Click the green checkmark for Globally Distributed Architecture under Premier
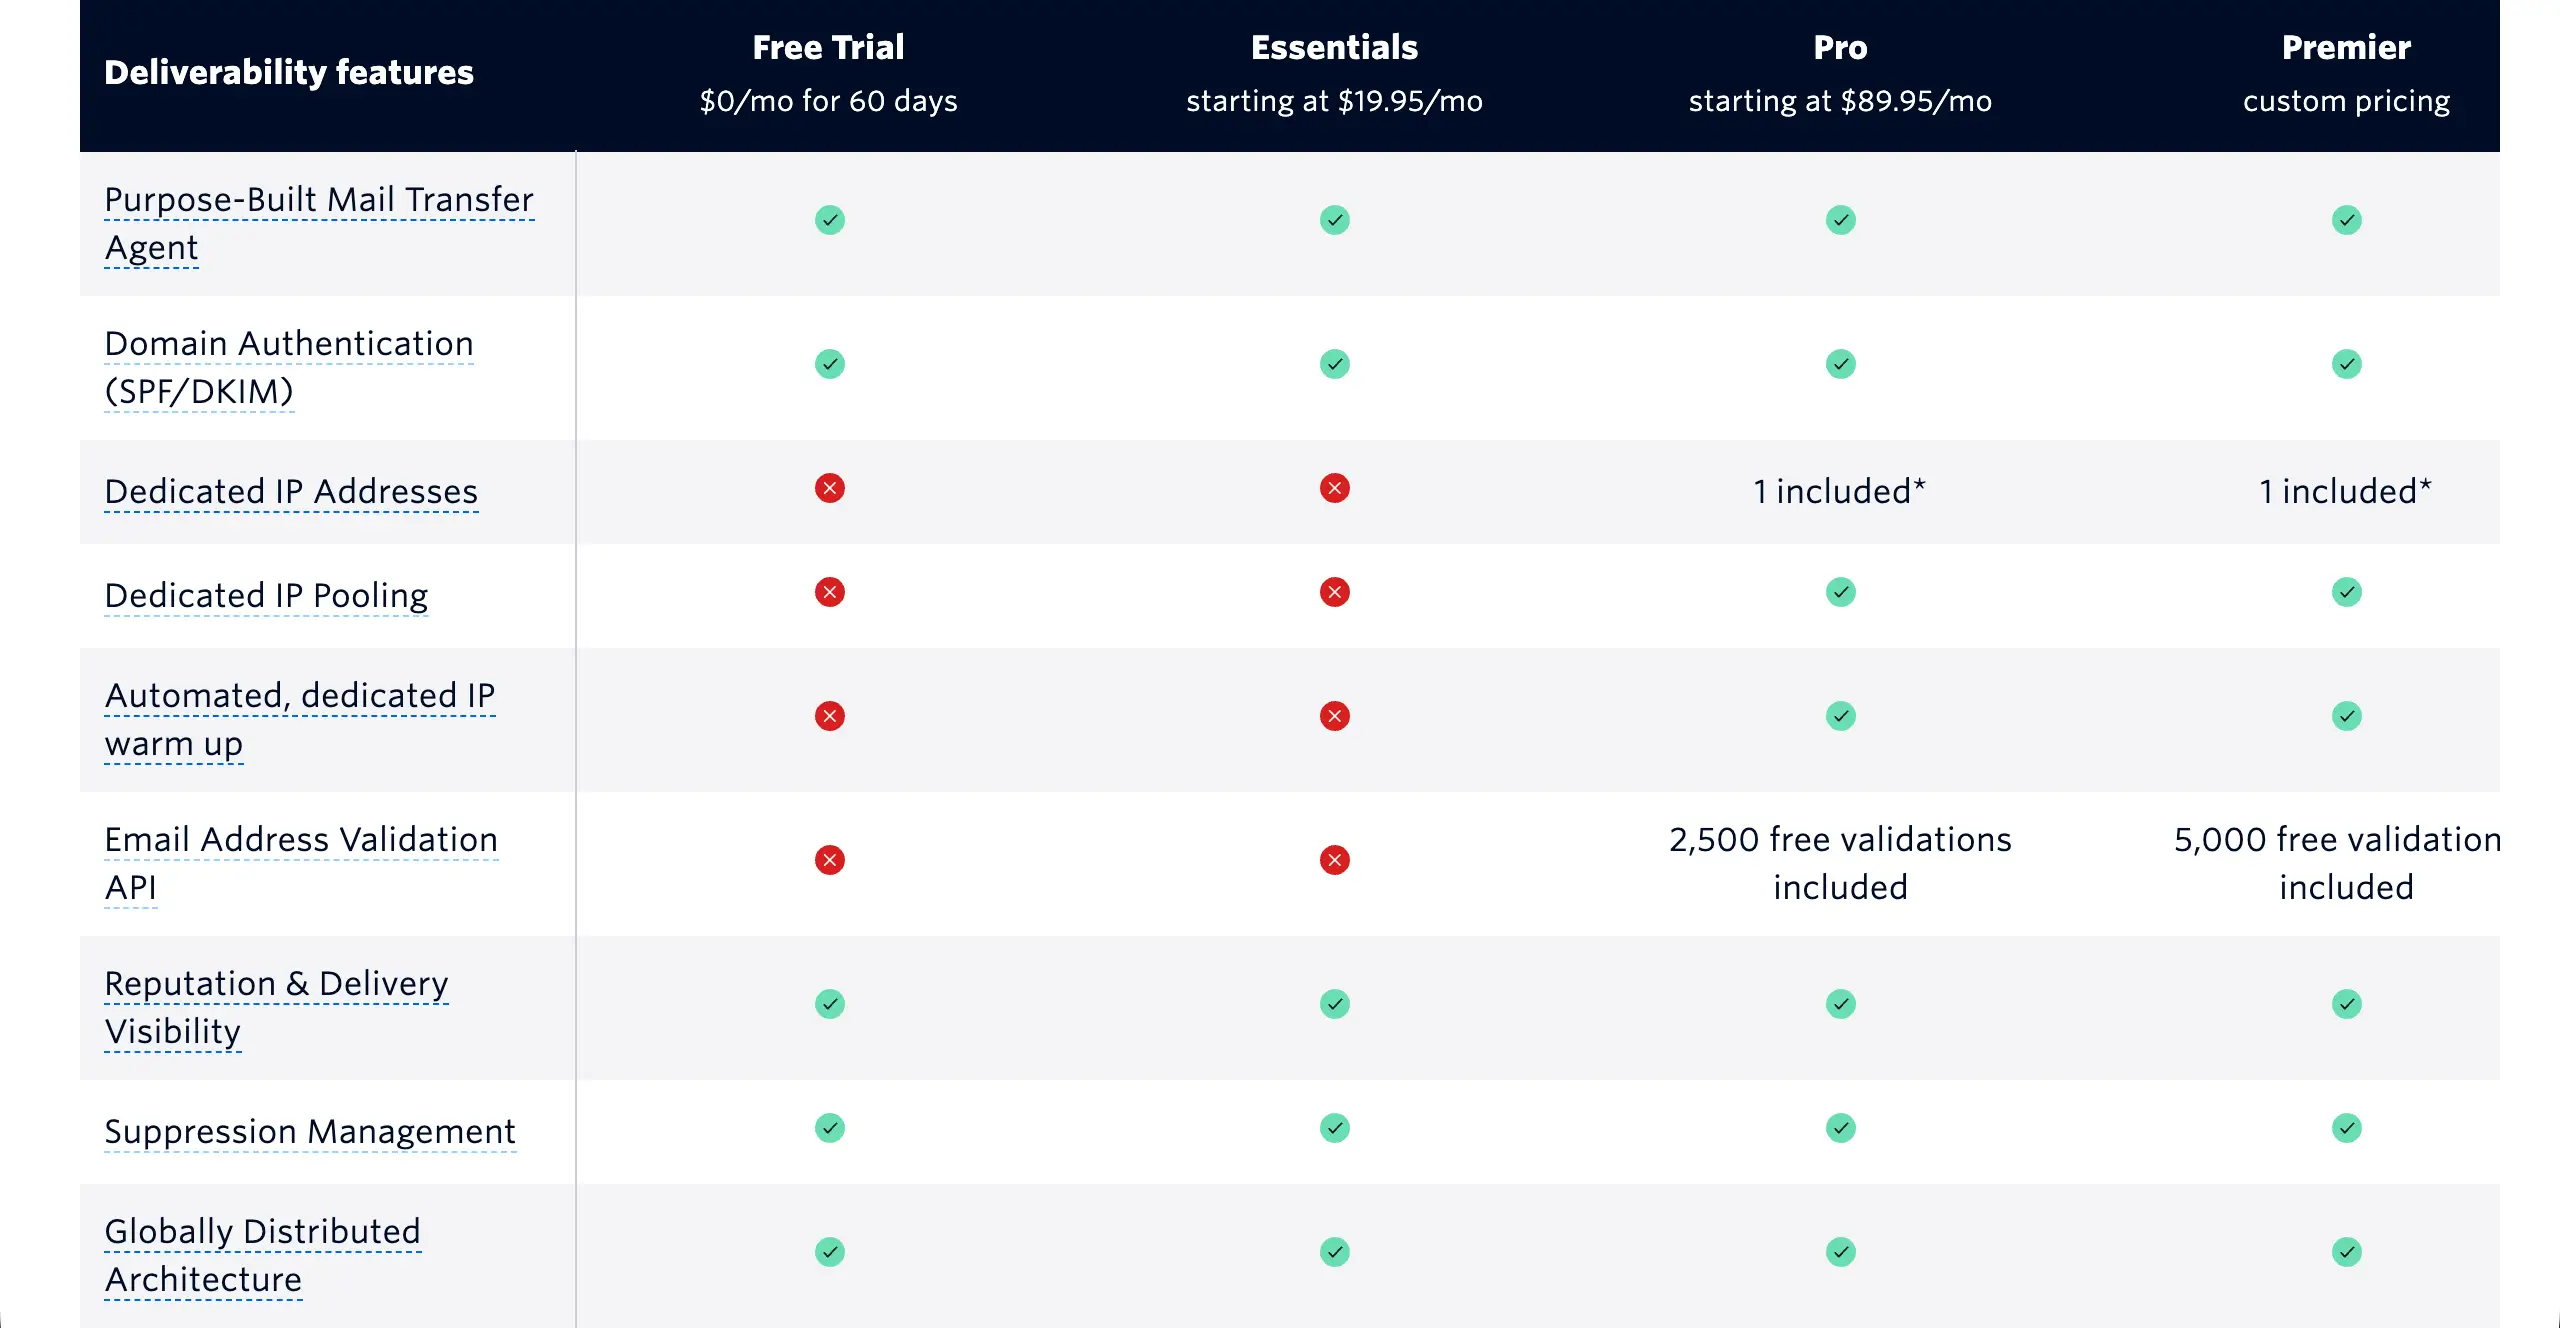 [x=2347, y=1251]
